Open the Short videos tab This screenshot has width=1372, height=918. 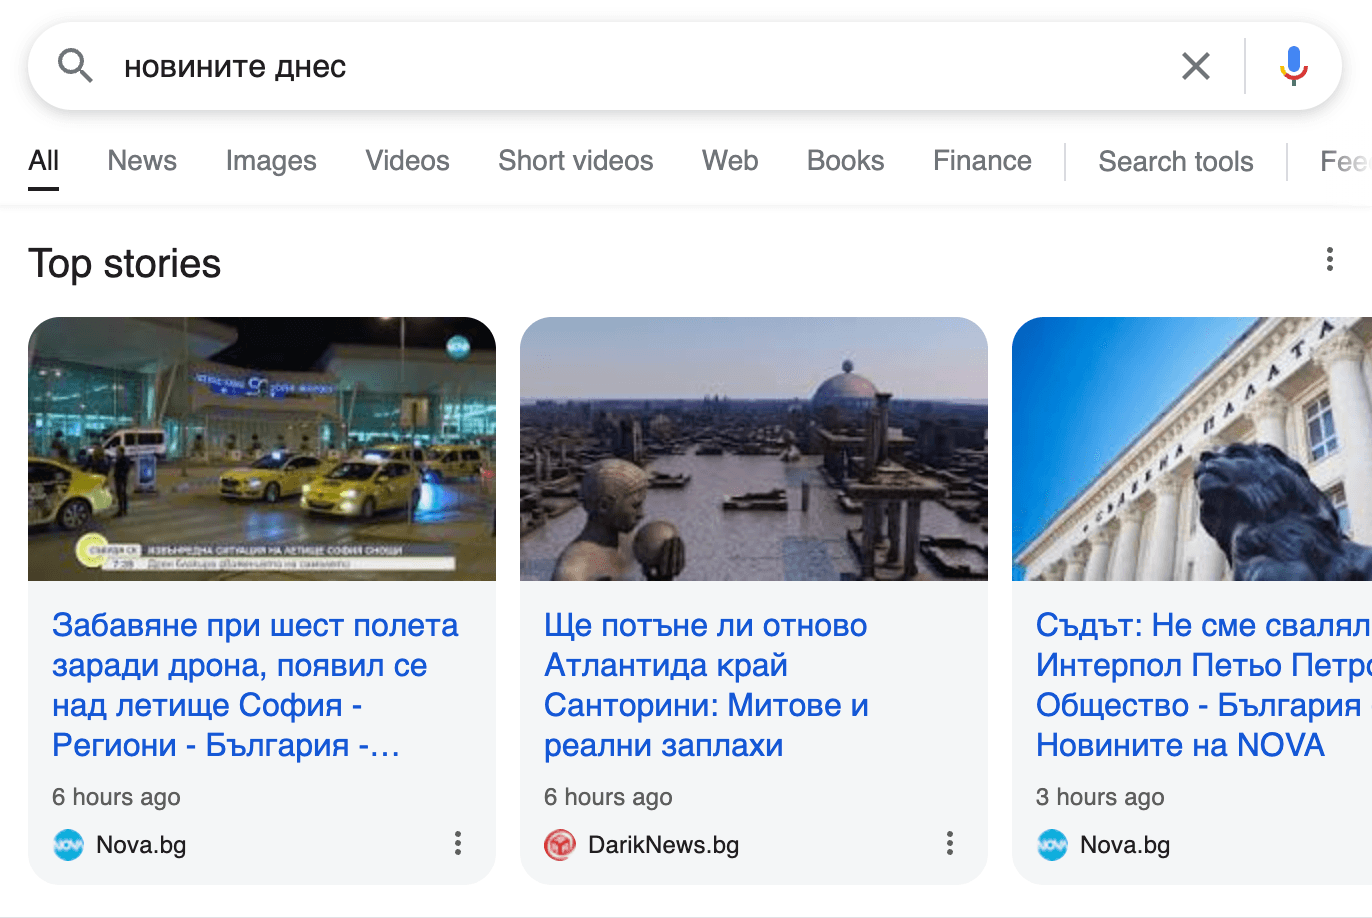coord(575,161)
